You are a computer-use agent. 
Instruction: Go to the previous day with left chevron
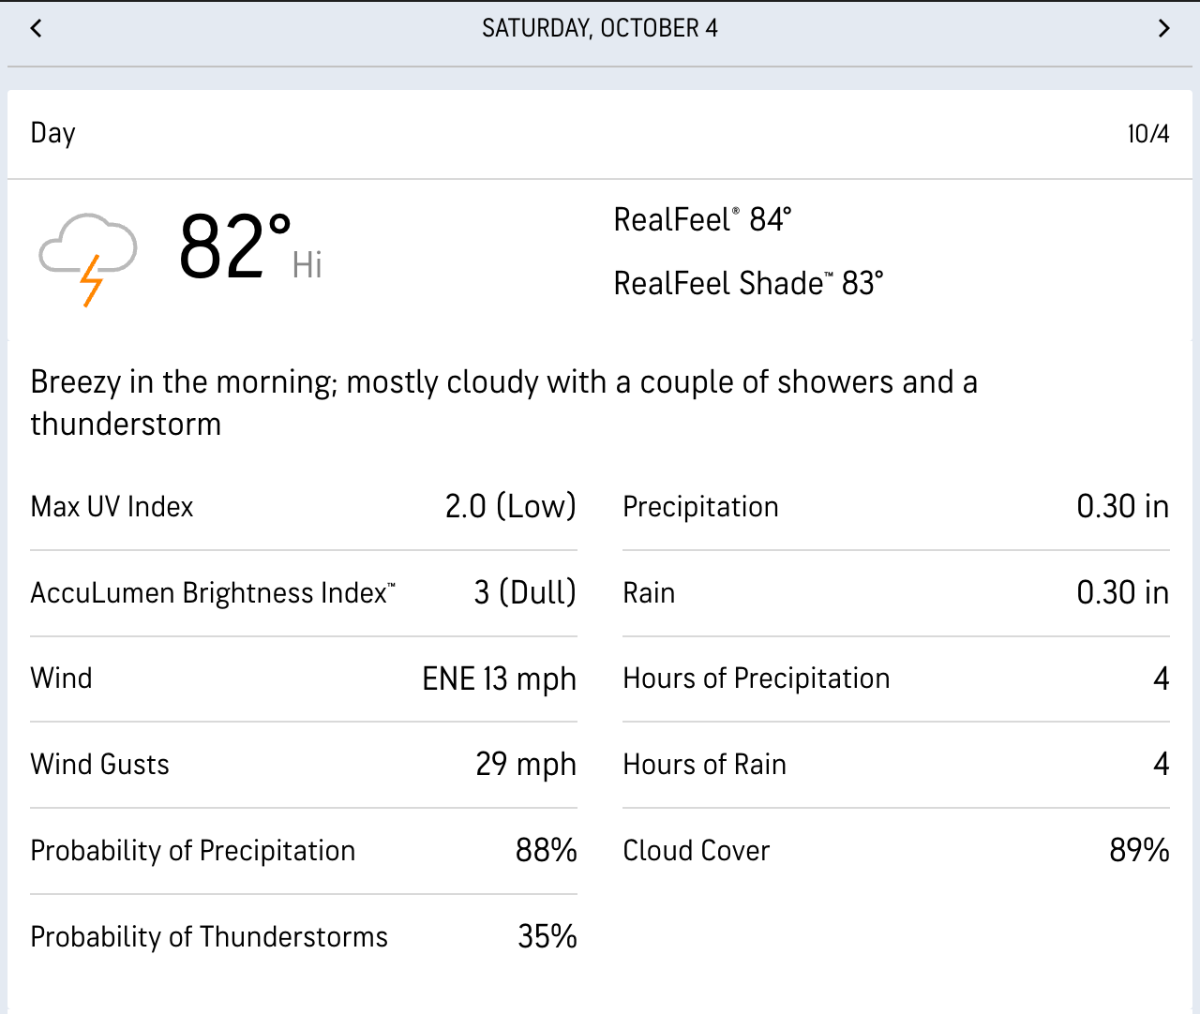[x=36, y=29]
